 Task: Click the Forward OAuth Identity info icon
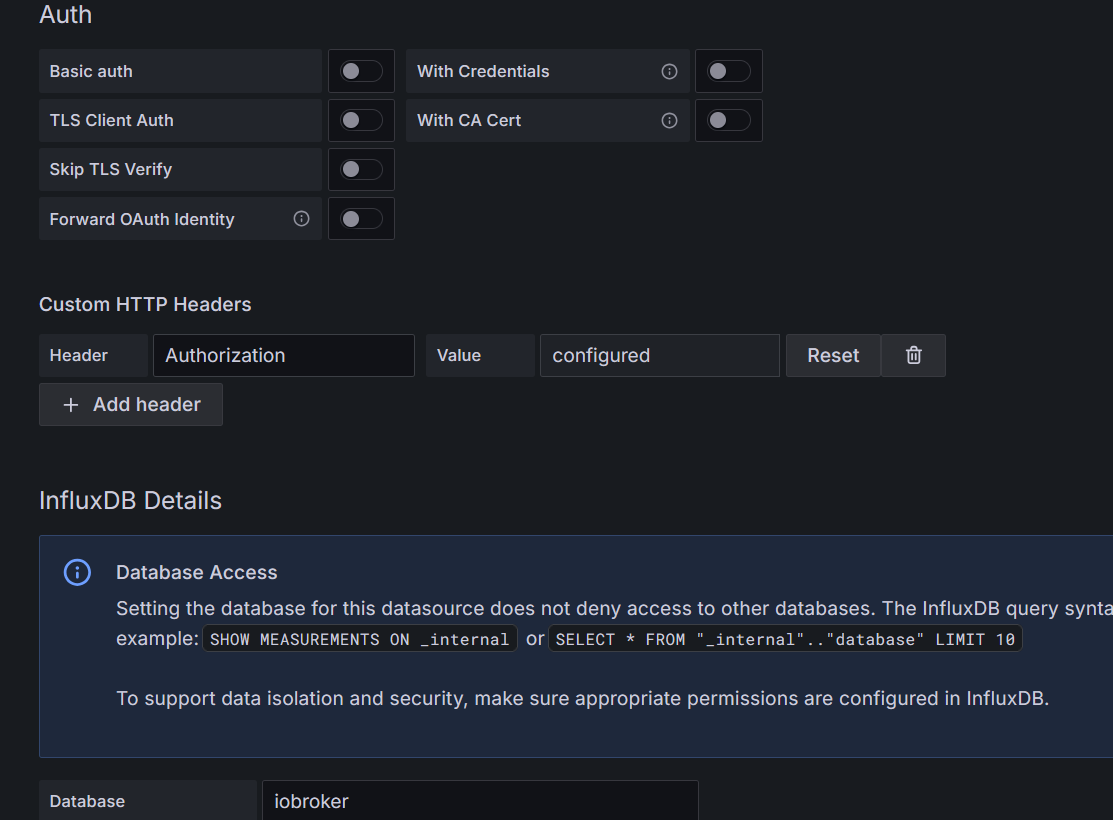301,219
